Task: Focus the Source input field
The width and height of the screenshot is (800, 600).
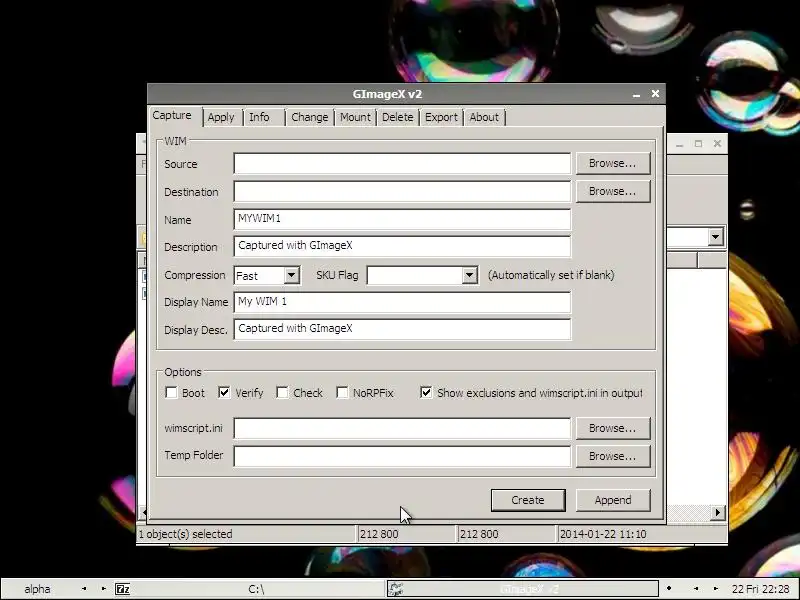Action: click(402, 164)
